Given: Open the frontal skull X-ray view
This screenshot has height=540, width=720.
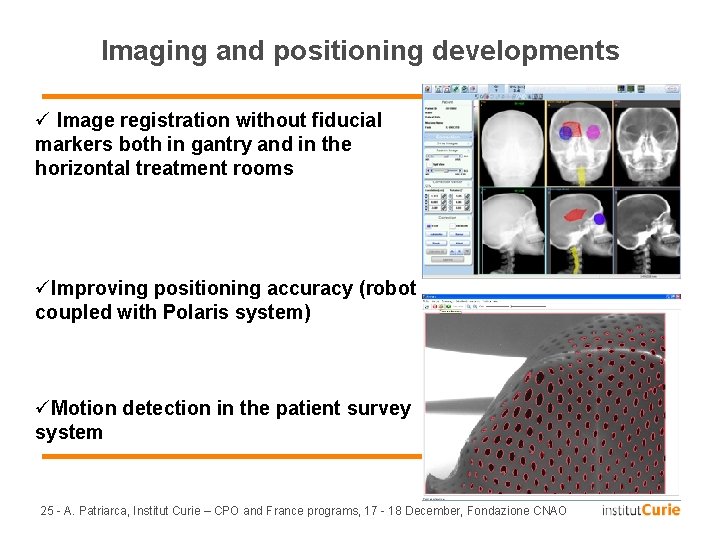Looking at the screenshot, I should [512, 144].
